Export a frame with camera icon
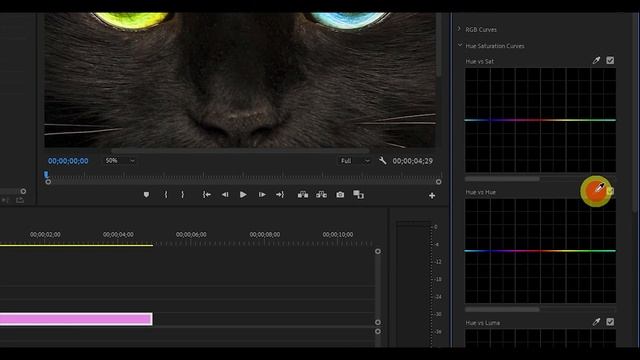The image size is (640, 360). point(340,195)
